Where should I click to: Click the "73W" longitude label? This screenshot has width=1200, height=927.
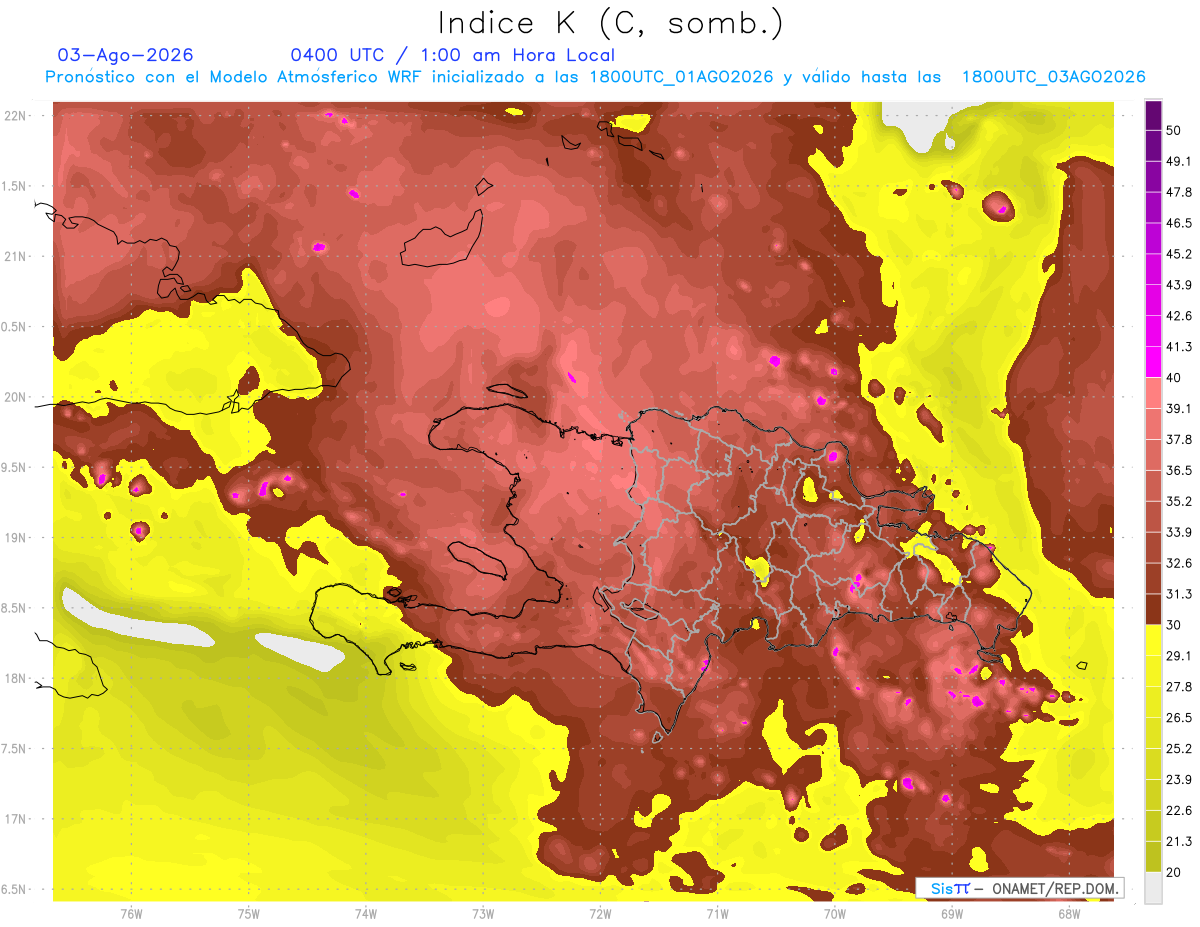click(483, 913)
